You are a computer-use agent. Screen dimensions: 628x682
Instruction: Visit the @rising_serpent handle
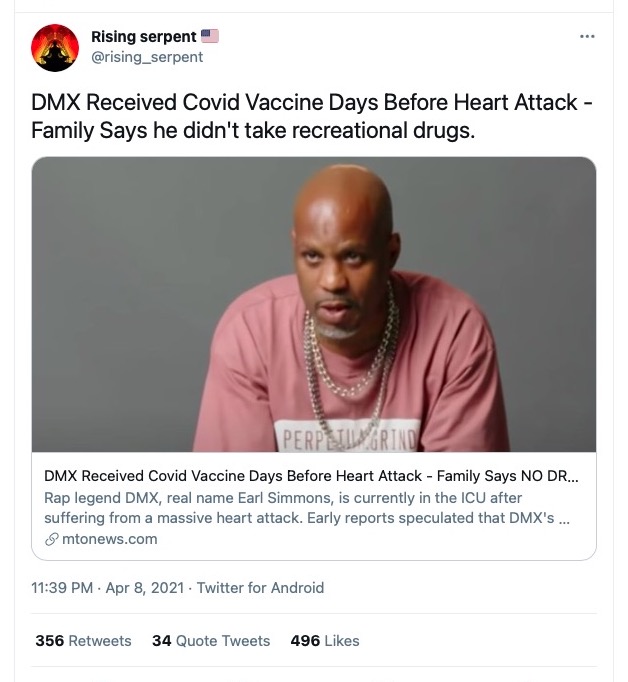[147, 57]
